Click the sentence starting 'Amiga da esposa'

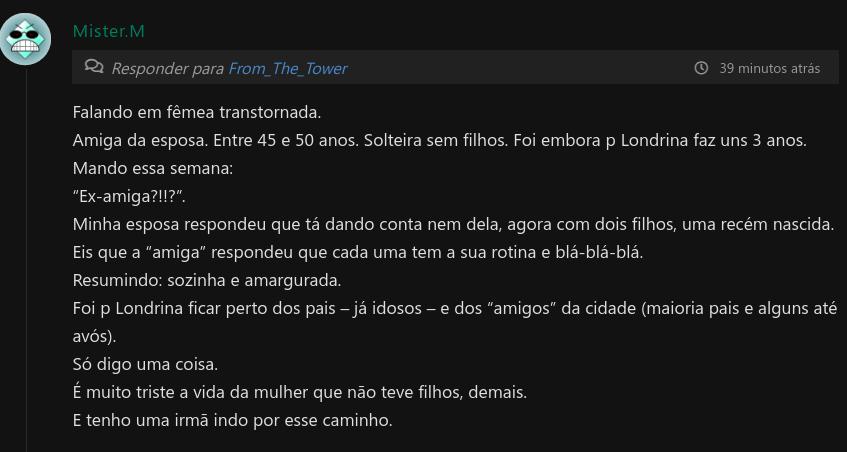click(439, 141)
